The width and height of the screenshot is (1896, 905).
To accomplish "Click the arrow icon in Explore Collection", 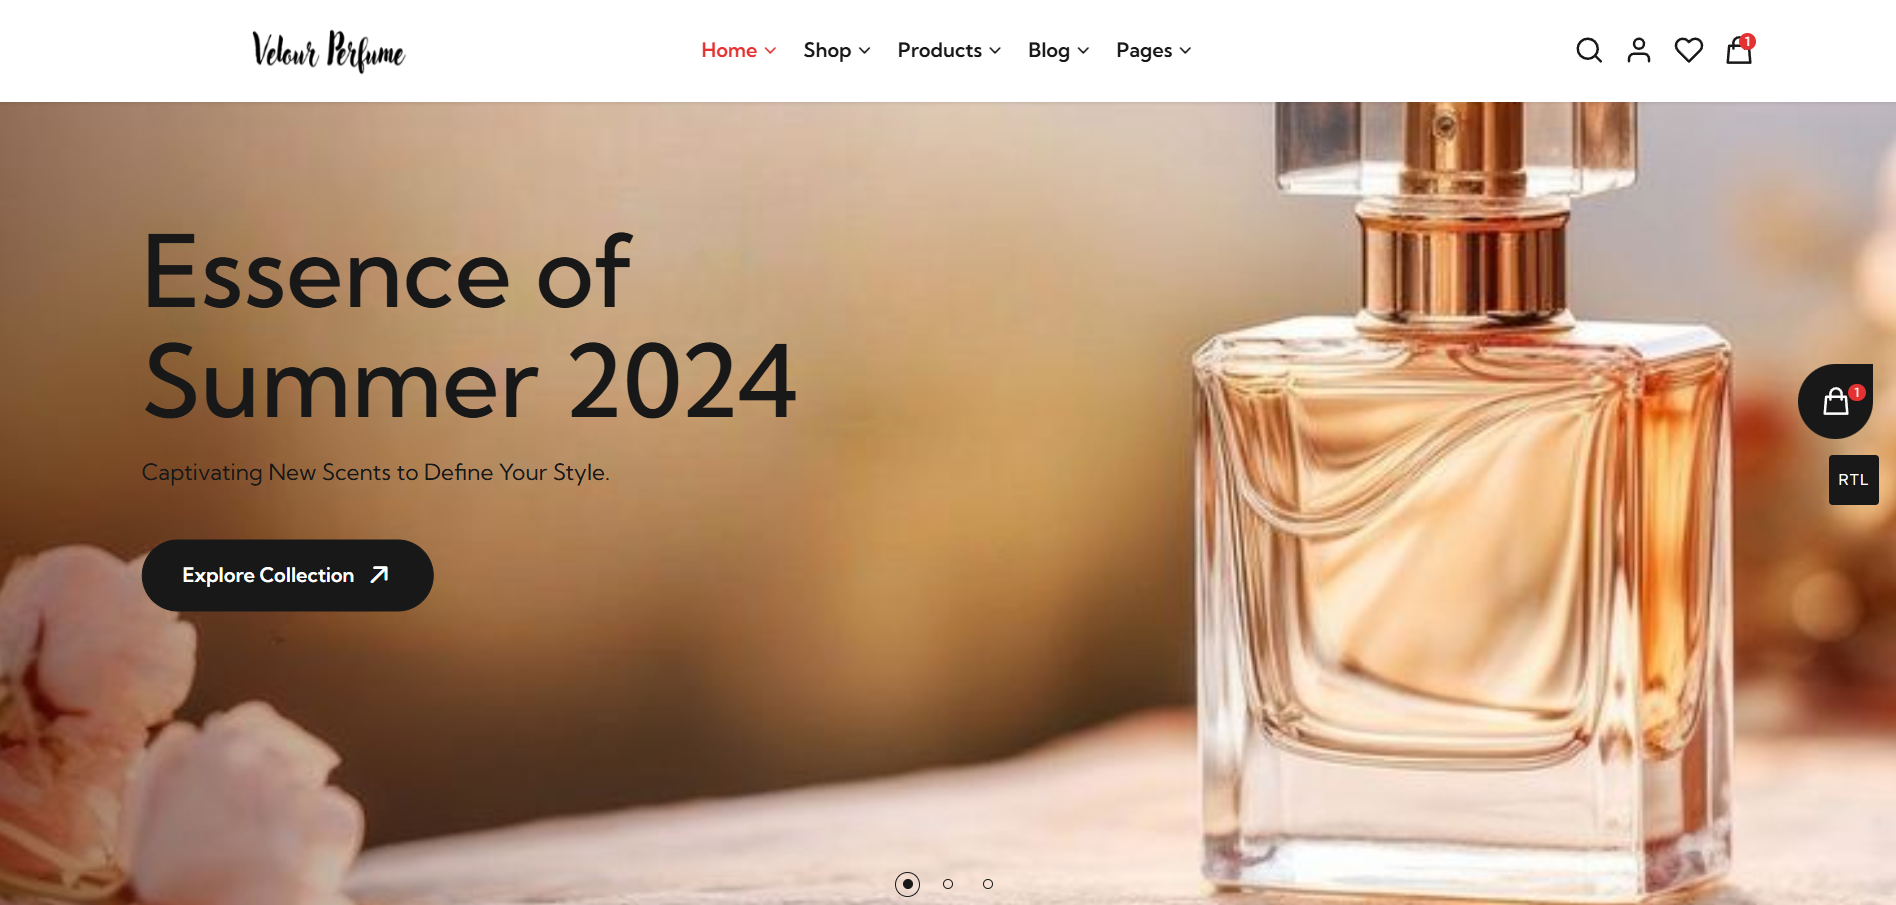I will [379, 575].
